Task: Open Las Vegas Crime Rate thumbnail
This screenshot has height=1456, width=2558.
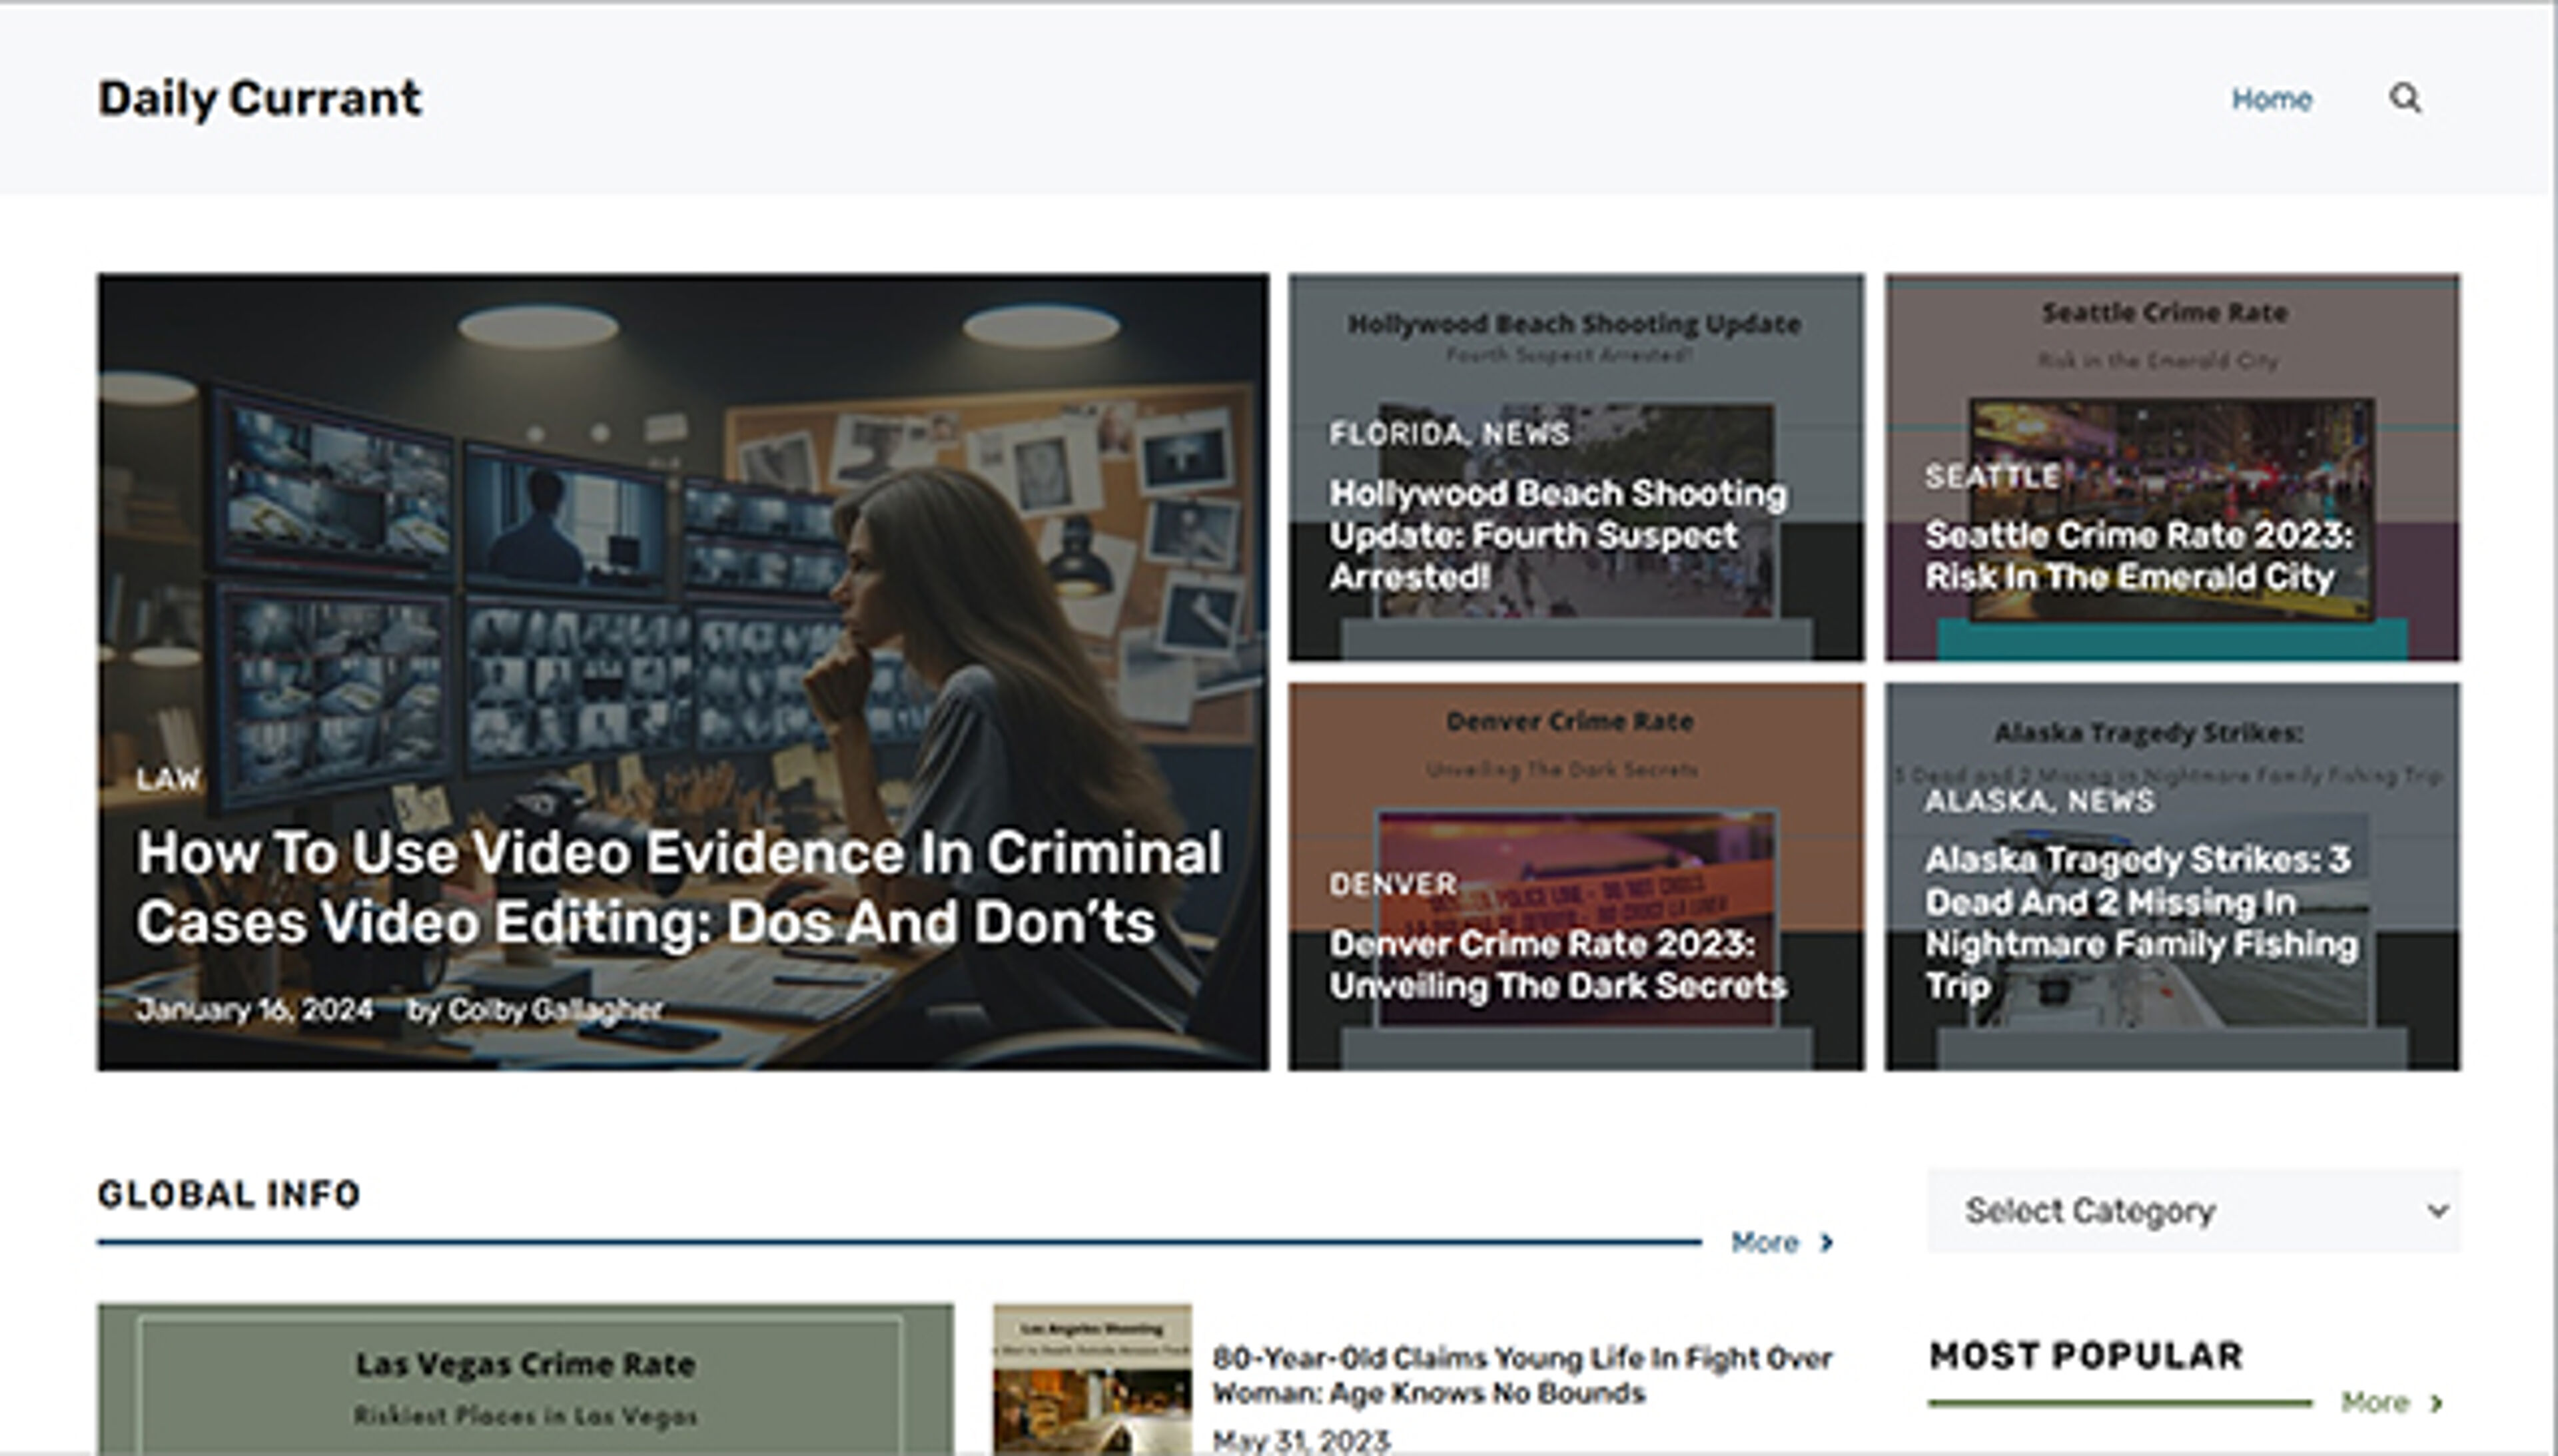Action: (525, 1380)
